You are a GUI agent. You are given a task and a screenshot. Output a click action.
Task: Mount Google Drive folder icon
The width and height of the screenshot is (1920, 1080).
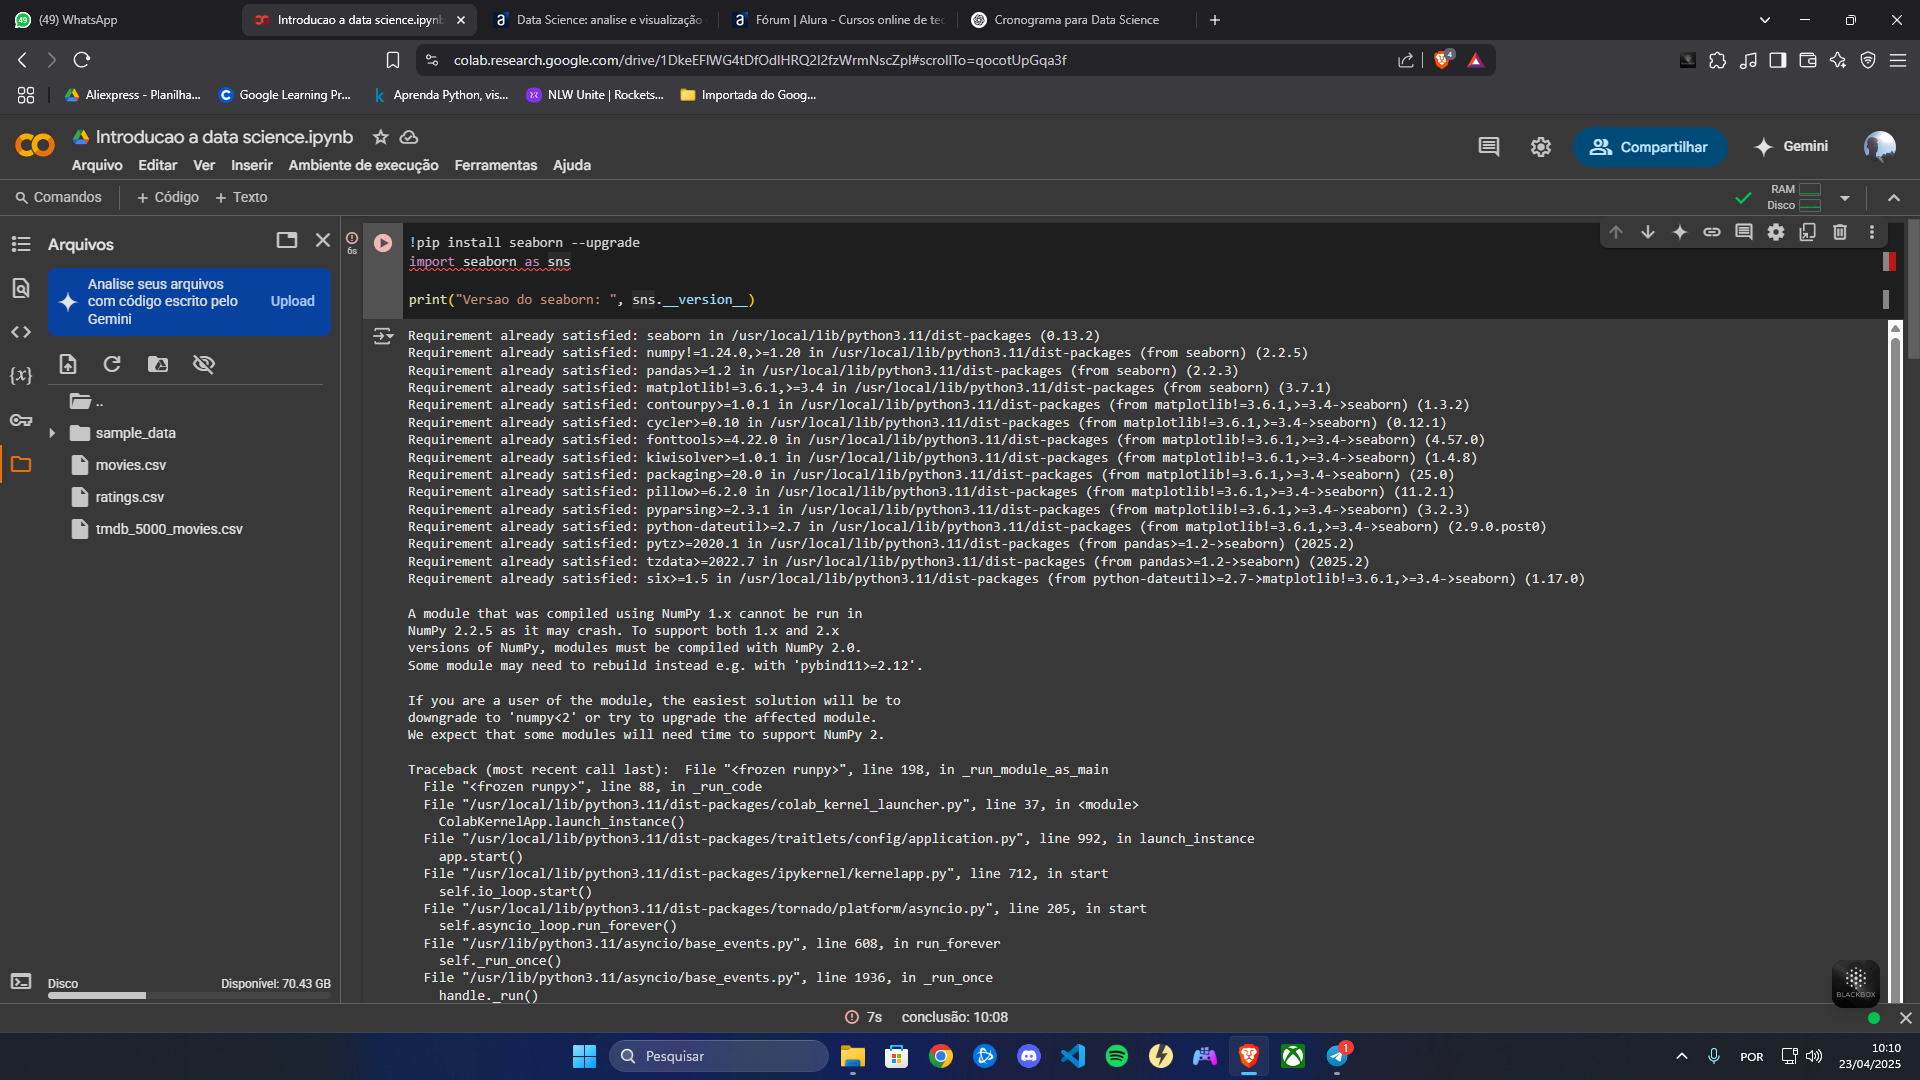tap(158, 364)
